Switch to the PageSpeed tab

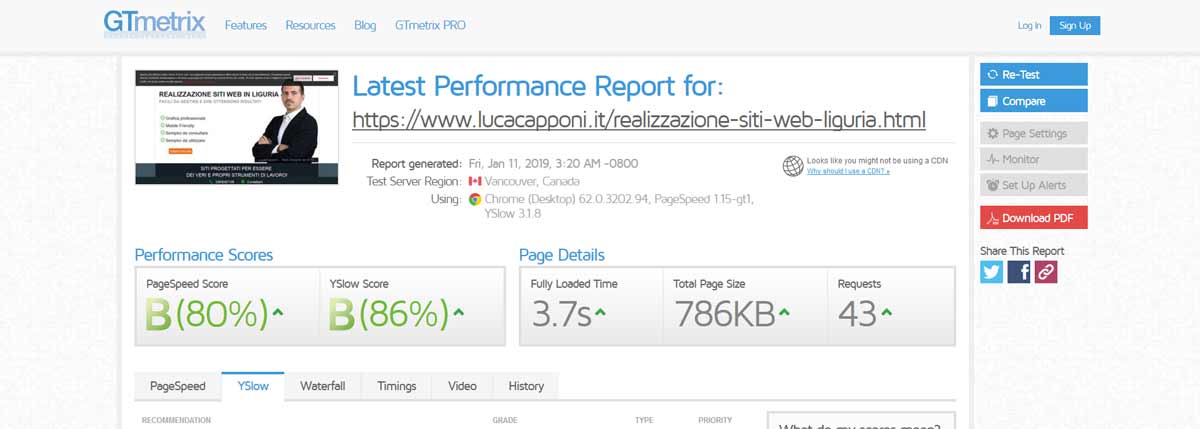click(x=178, y=386)
